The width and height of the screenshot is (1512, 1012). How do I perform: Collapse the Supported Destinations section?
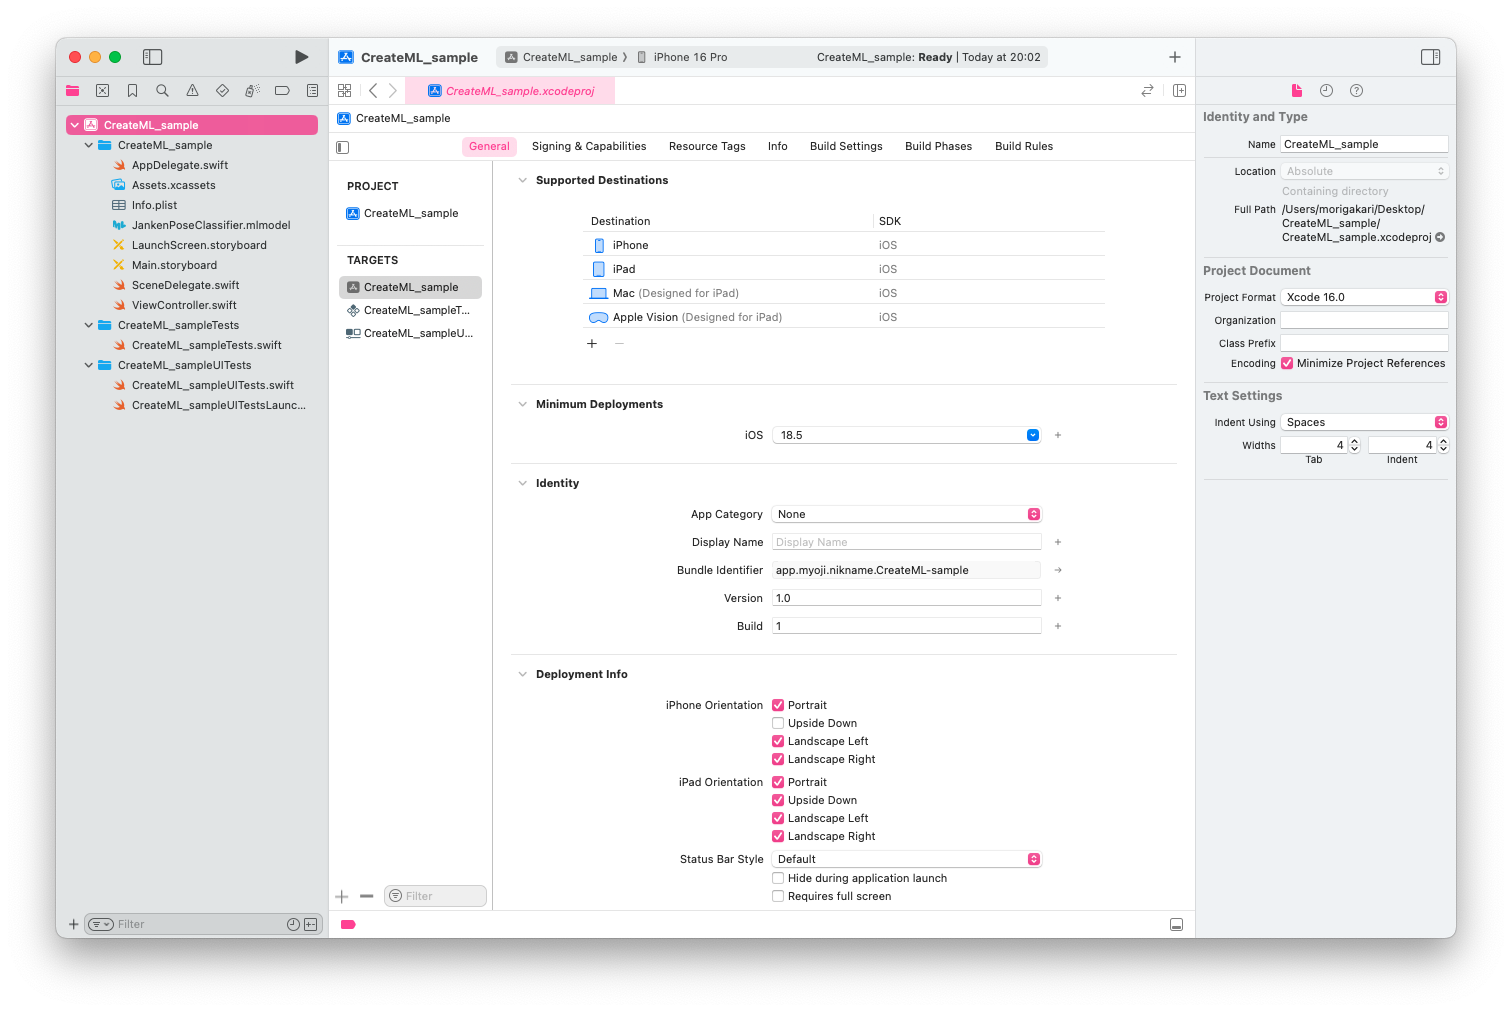522,180
